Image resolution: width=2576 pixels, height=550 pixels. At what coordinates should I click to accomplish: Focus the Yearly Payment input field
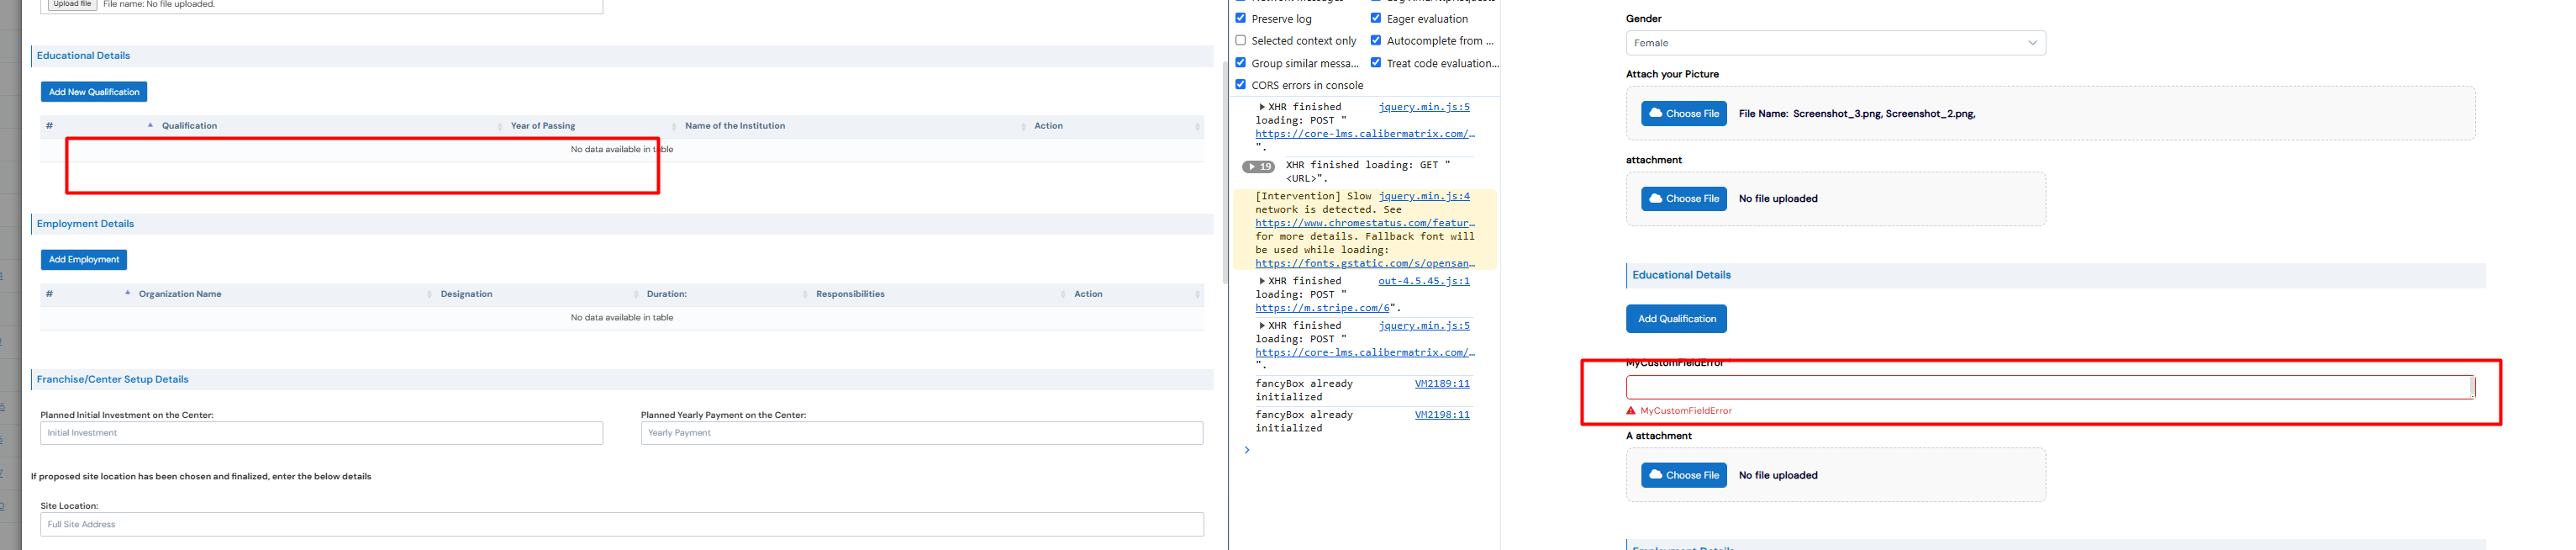coord(922,433)
